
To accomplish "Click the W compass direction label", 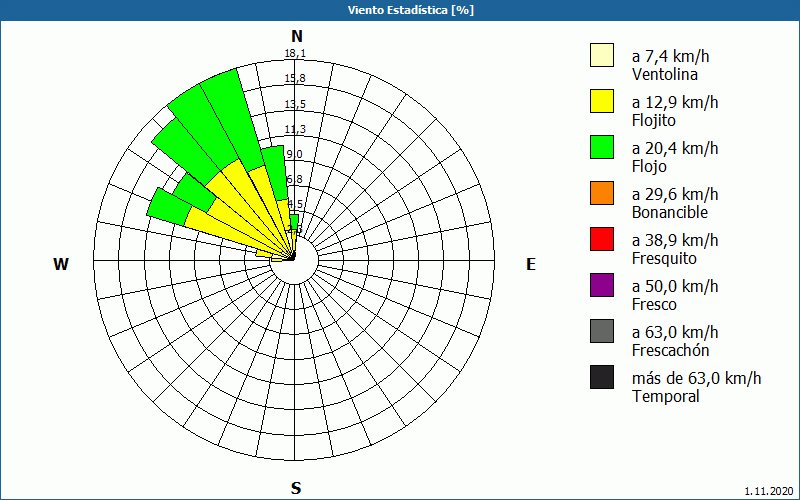I will coord(61,264).
